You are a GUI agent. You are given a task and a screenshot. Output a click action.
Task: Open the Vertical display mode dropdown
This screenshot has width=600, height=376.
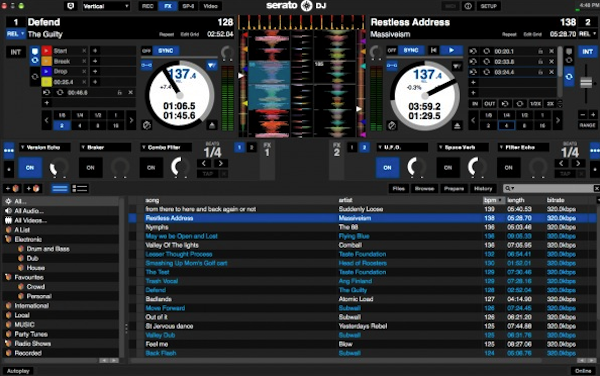(106, 6)
